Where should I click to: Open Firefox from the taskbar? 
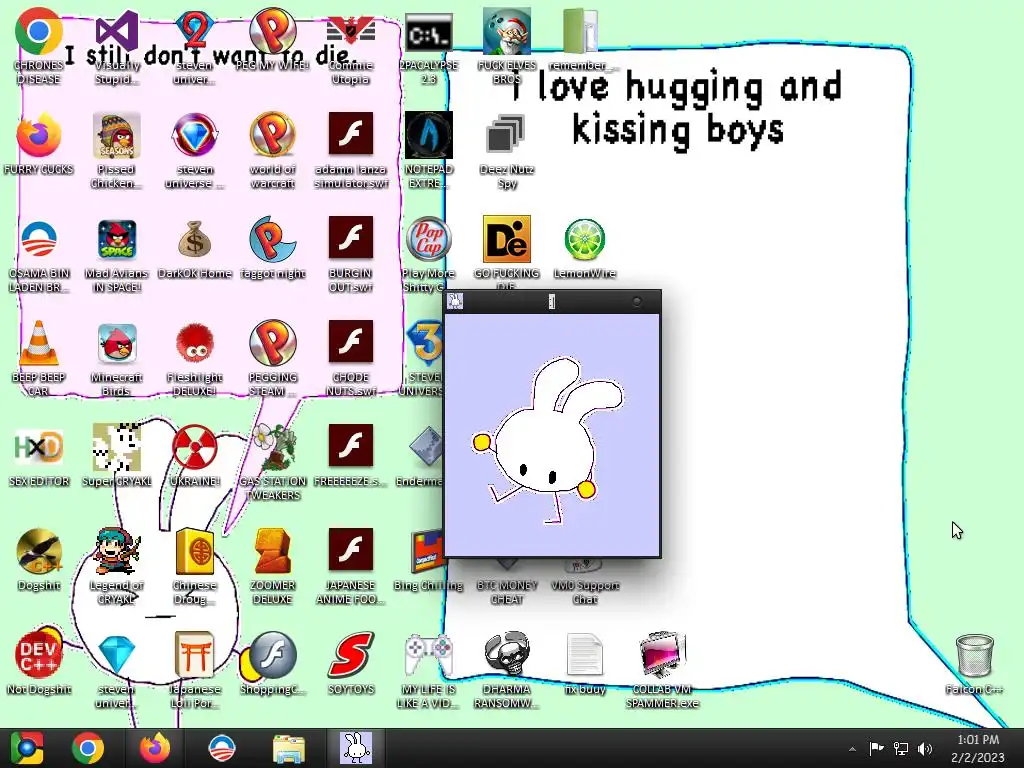point(155,748)
